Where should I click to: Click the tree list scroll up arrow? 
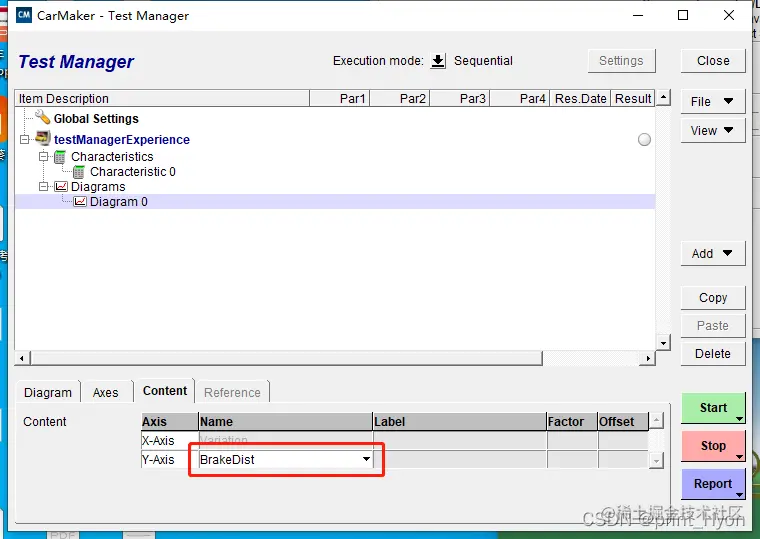[x=663, y=98]
